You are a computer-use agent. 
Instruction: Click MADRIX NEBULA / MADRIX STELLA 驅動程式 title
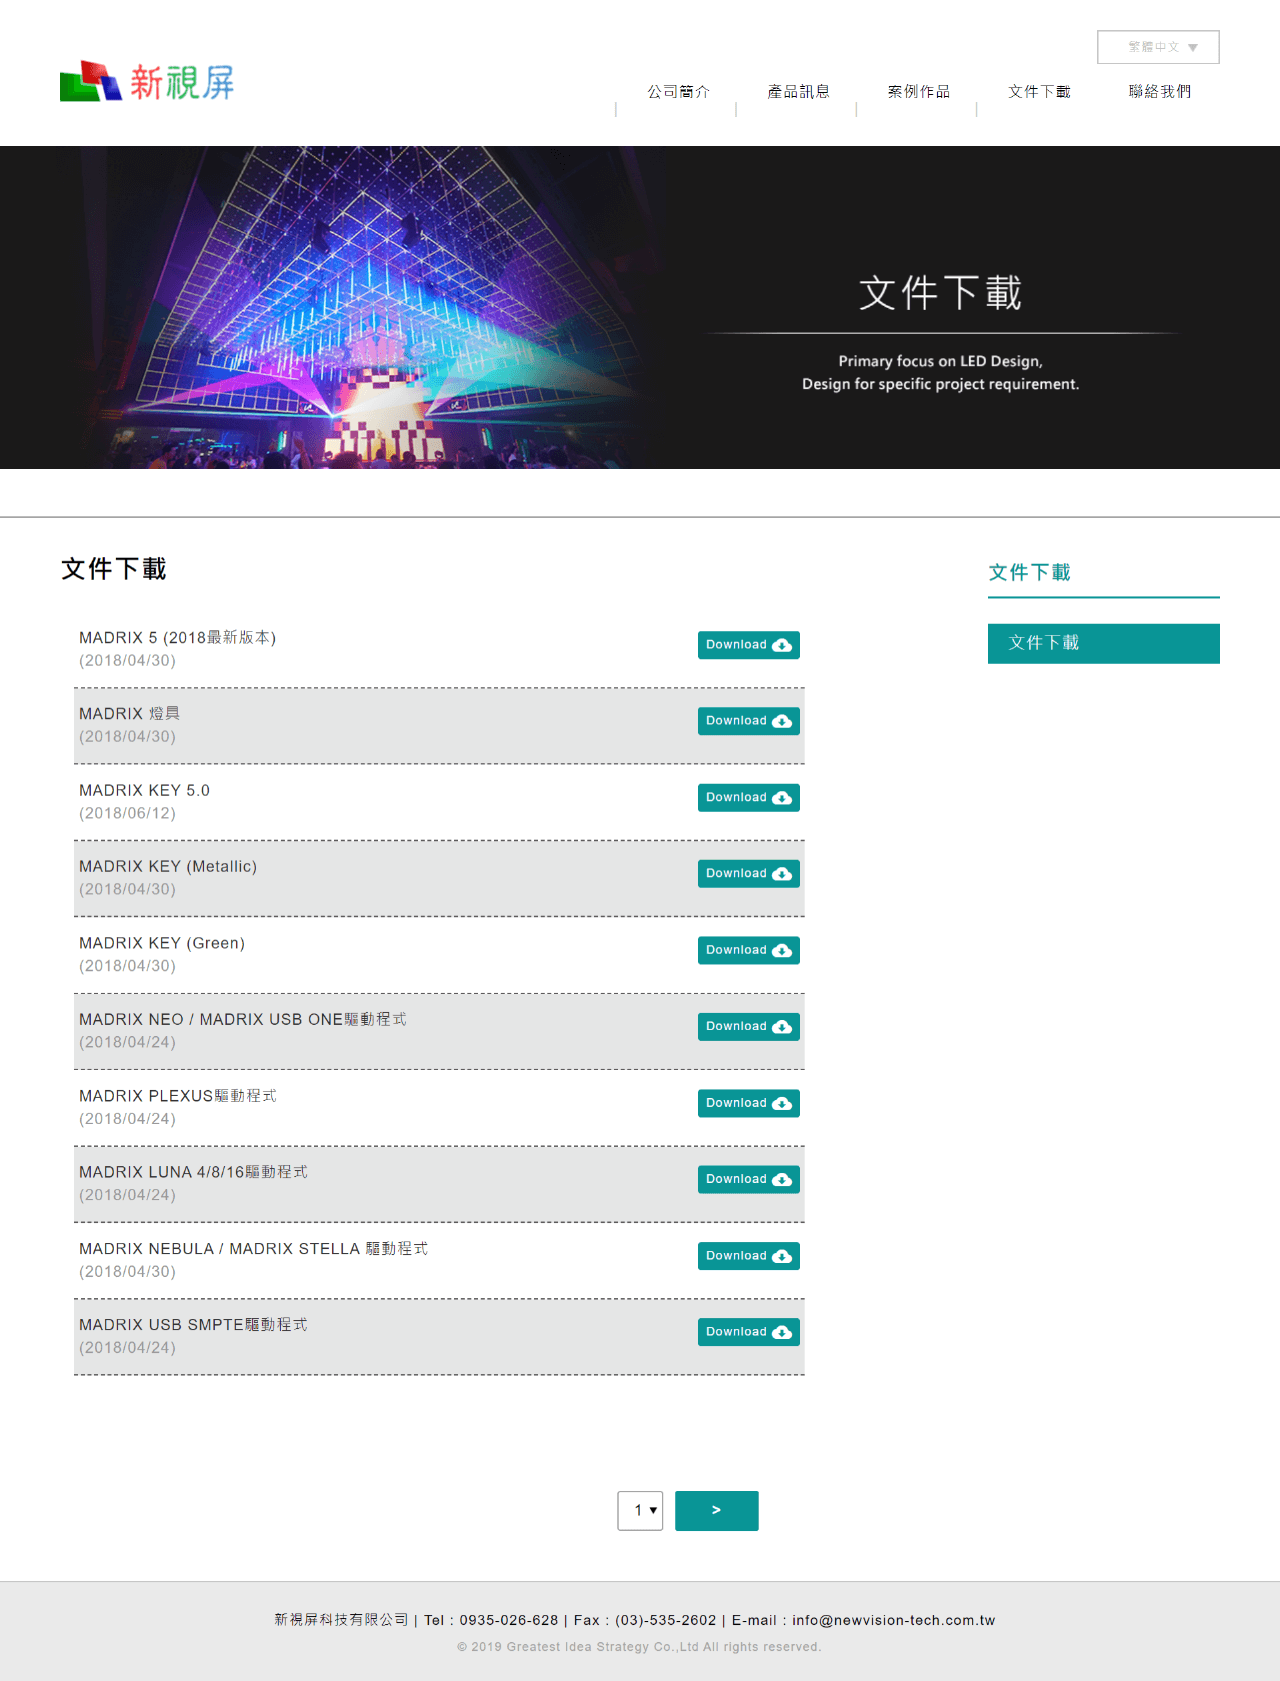click(253, 1249)
